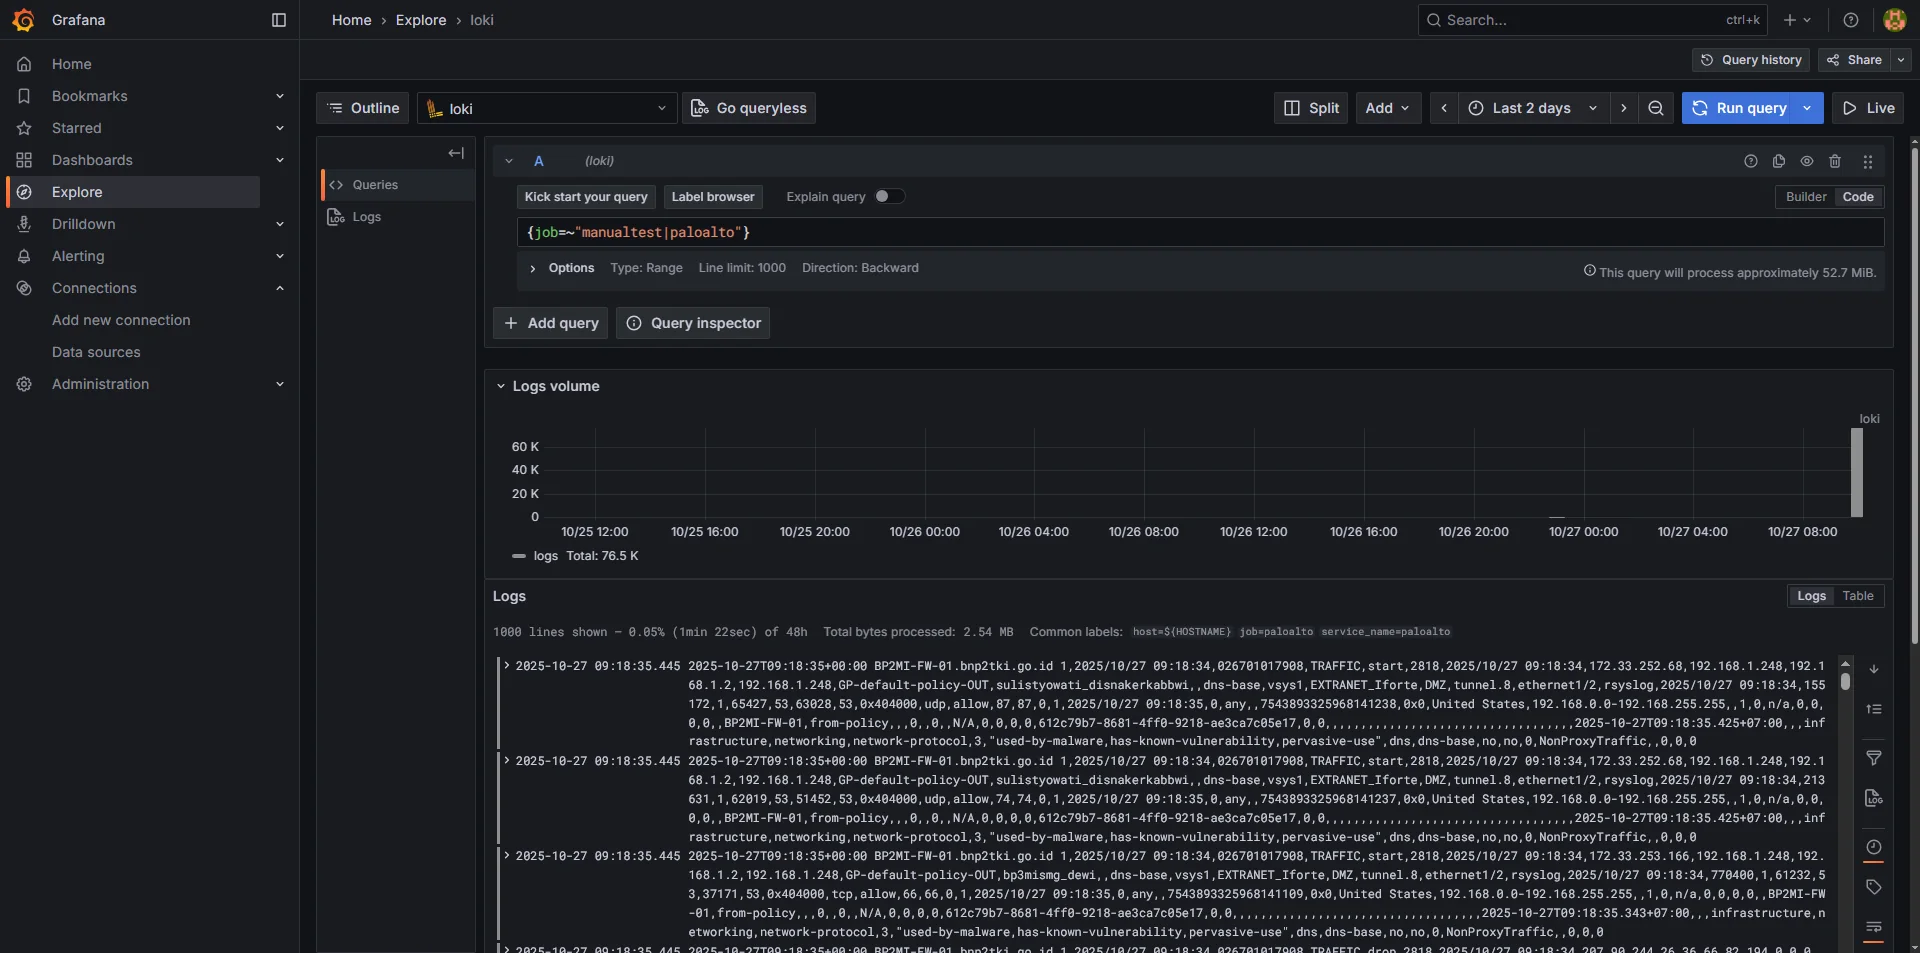The height and width of the screenshot is (953, 1920).
Task: Select Queries in the outline
Action: tap(398, 185)
